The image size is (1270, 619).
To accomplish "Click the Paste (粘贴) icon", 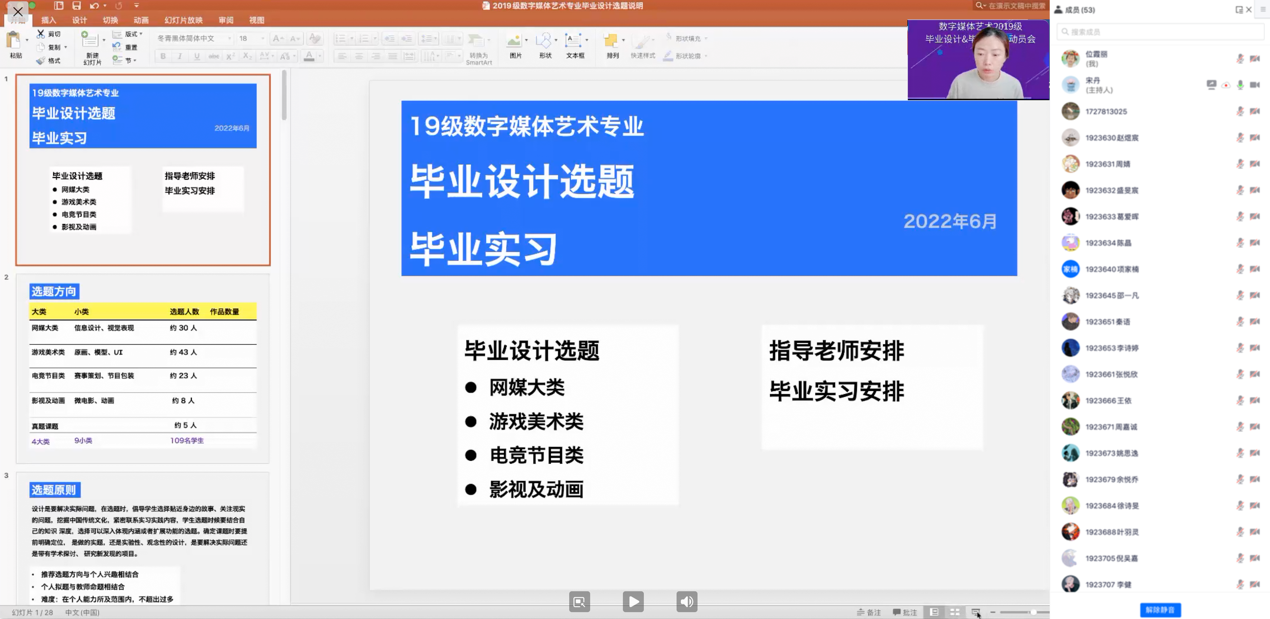I will click(14, 43).
